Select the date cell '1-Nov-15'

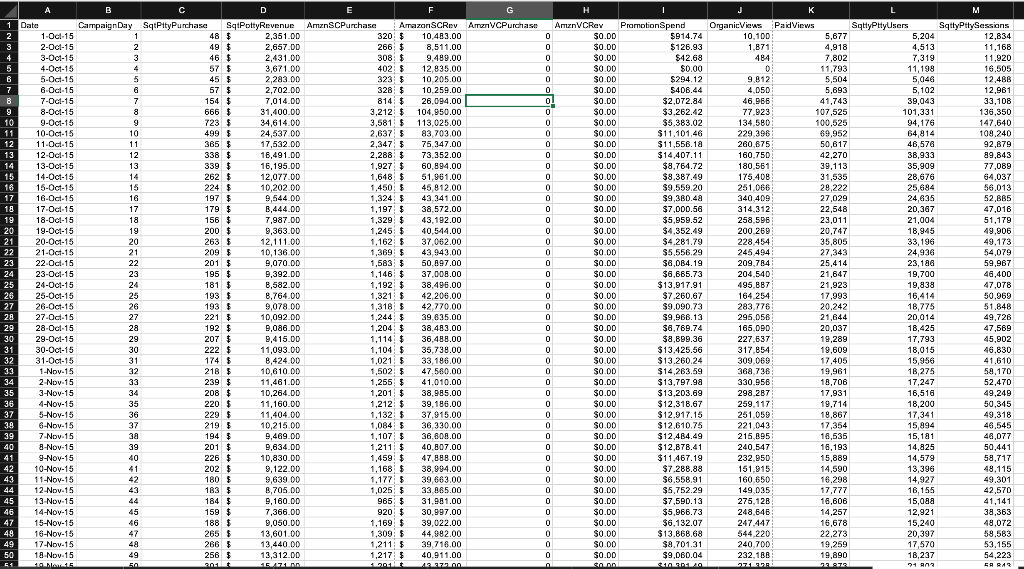(x=47, y=371)
